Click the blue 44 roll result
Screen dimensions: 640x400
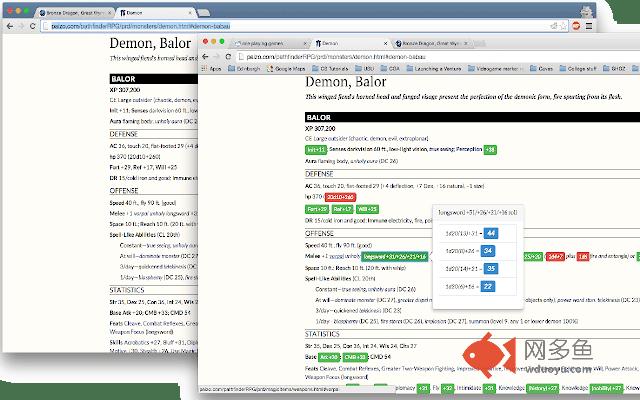click(x=491, y=233)
